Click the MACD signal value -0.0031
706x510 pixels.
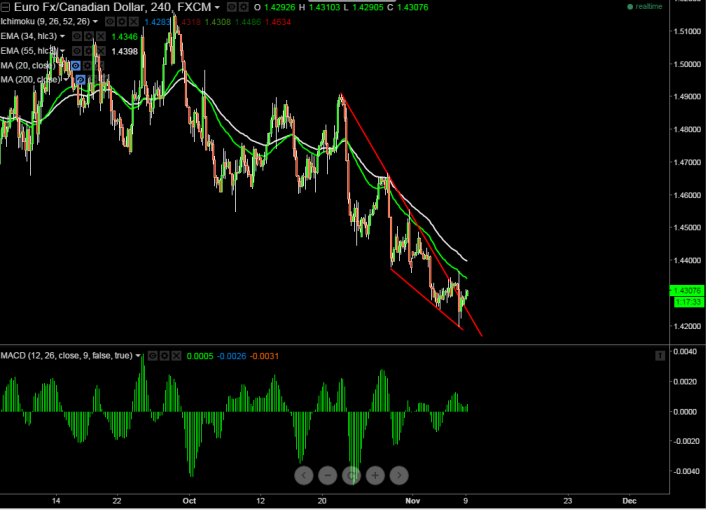pos(264,356)
